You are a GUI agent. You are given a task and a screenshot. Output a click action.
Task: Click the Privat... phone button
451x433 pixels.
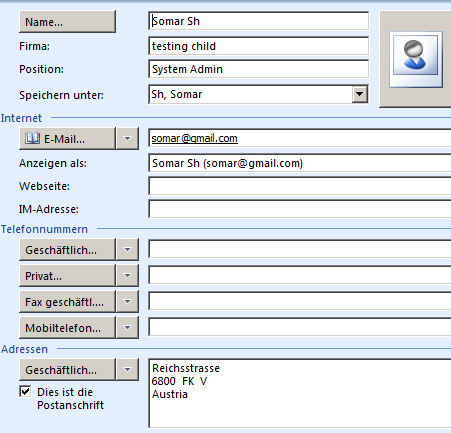pyautogui.click(x=67, y=276)
